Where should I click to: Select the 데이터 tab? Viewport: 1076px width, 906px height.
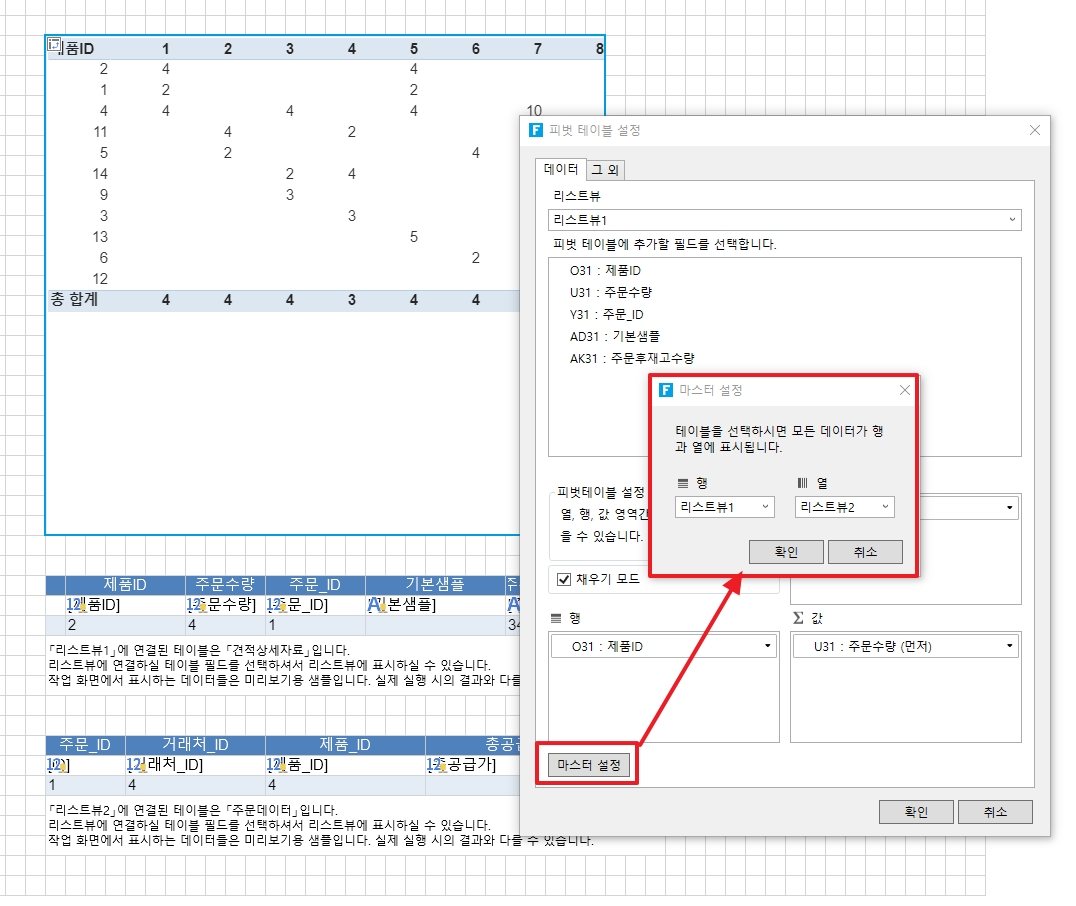tap(560, 169)
